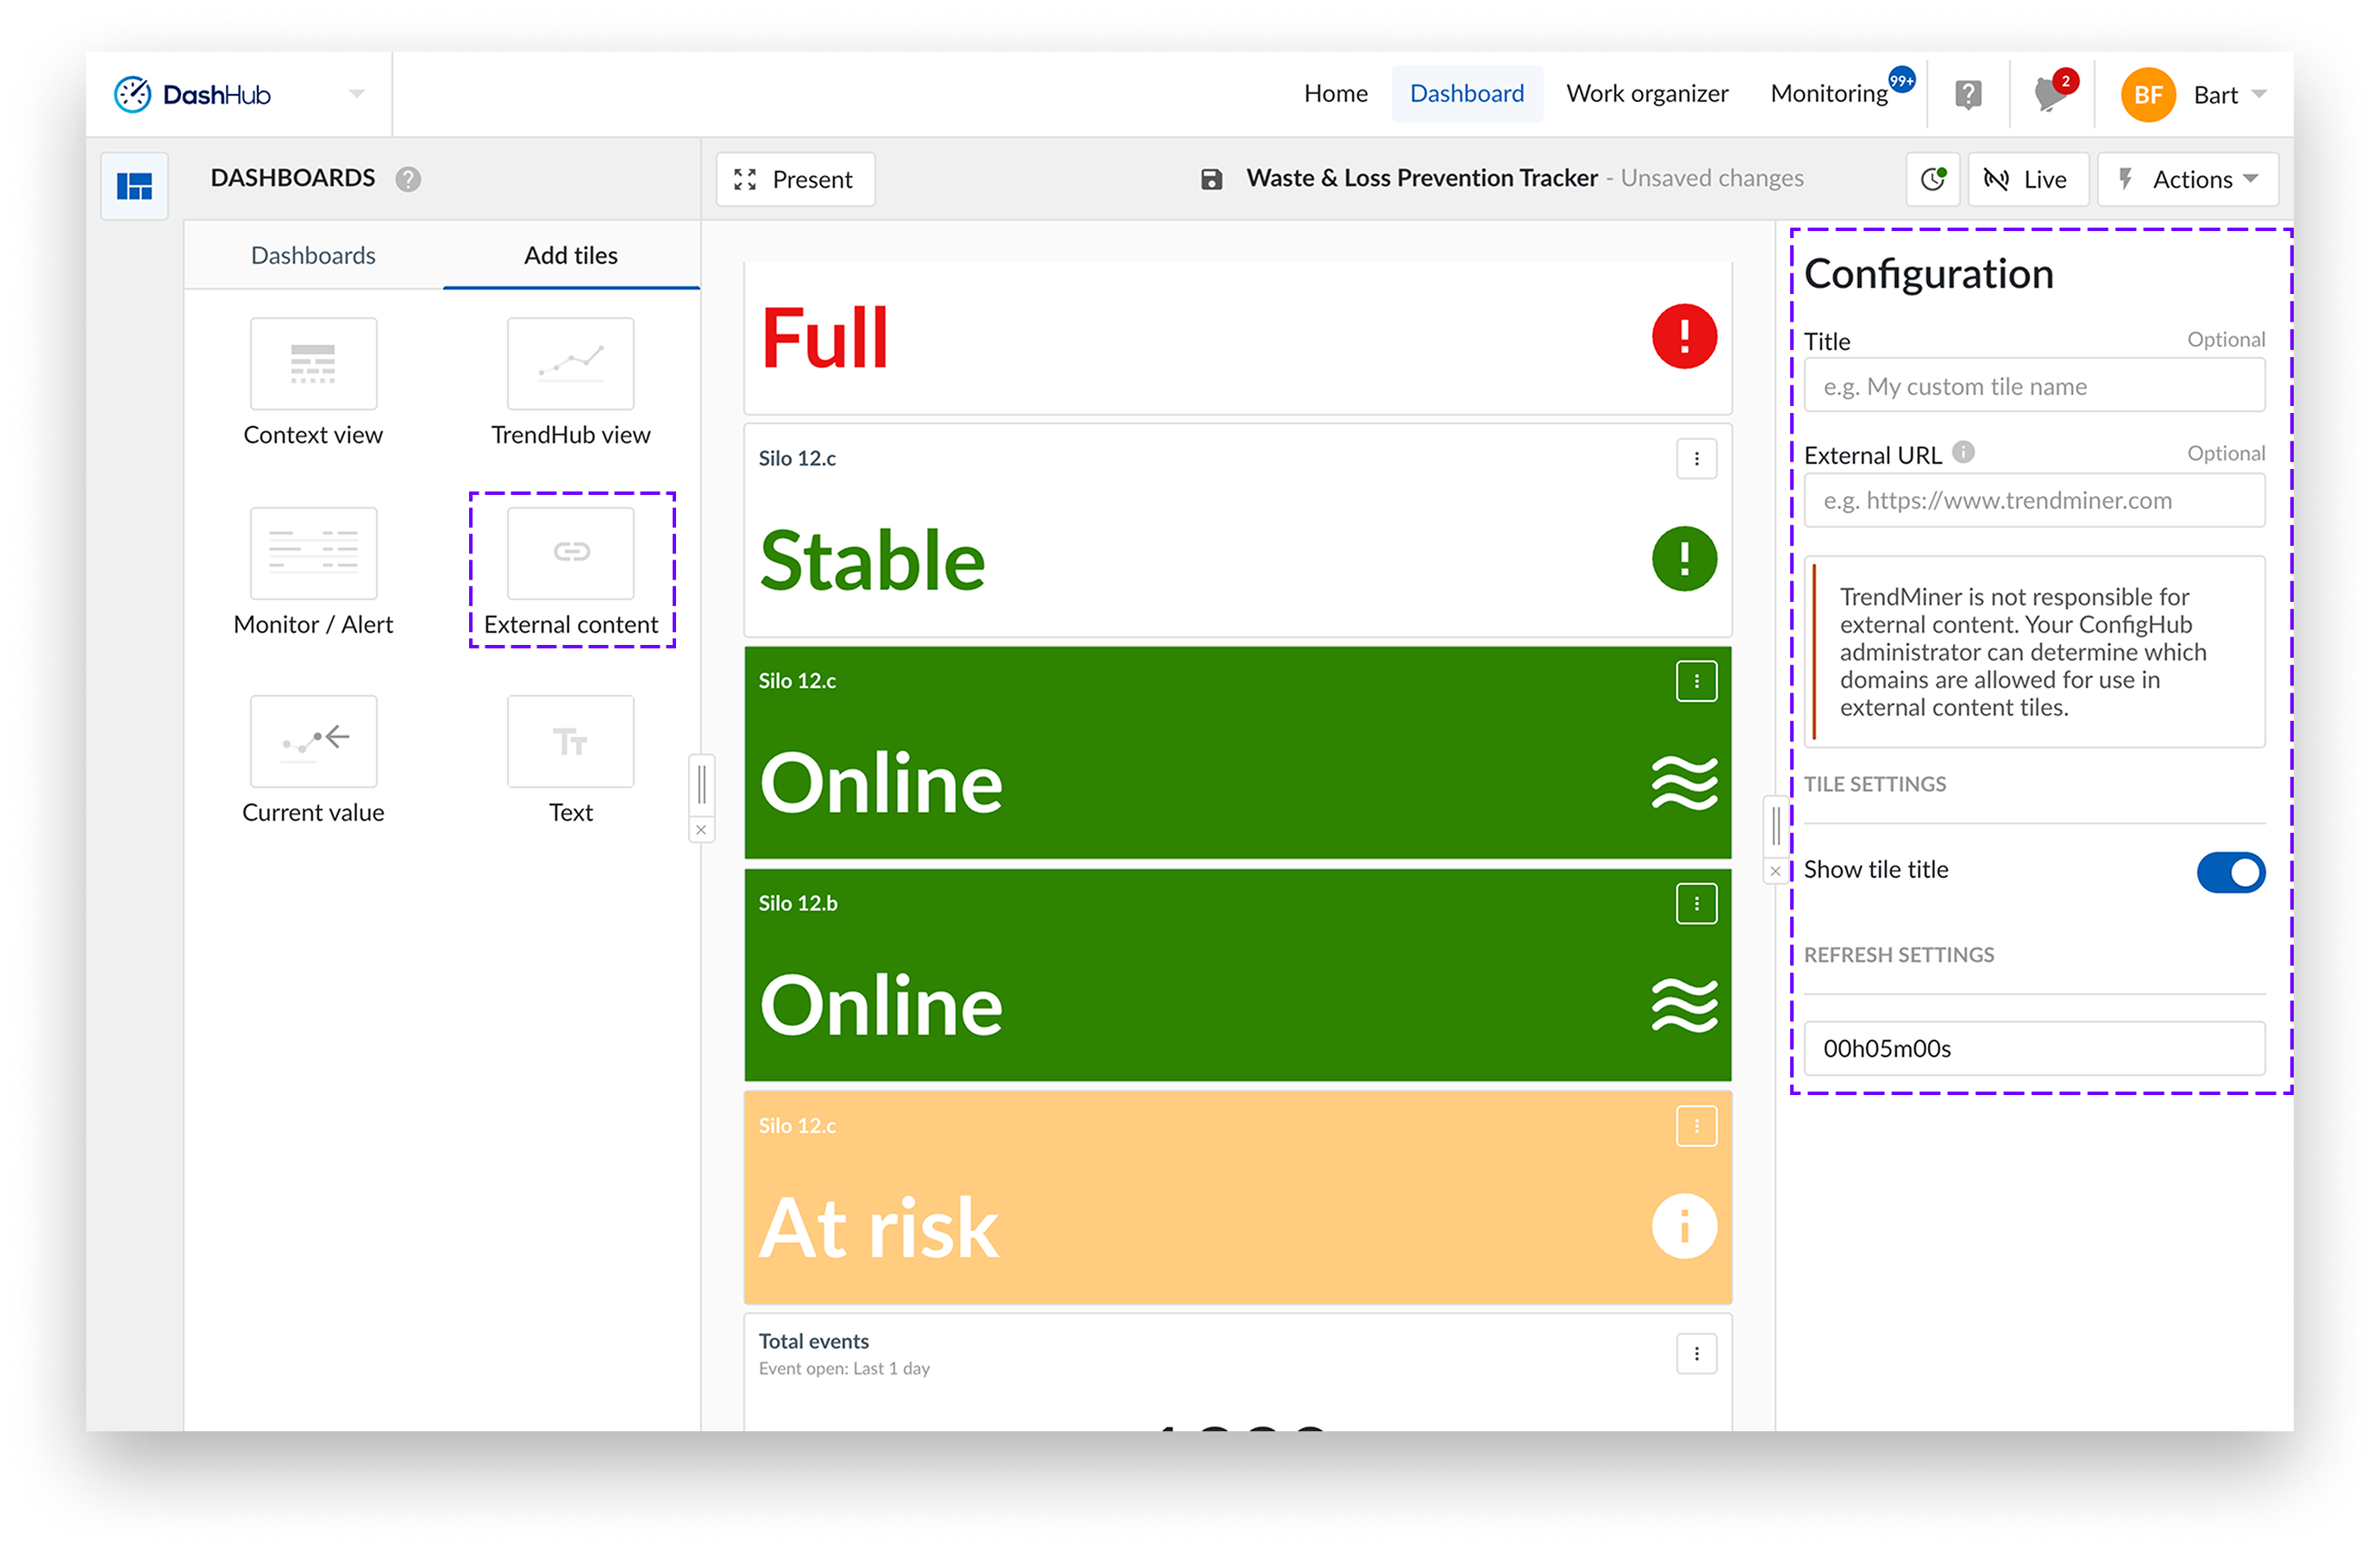
Task: Click the info icon next to External URL
Action: (1963, 452)
